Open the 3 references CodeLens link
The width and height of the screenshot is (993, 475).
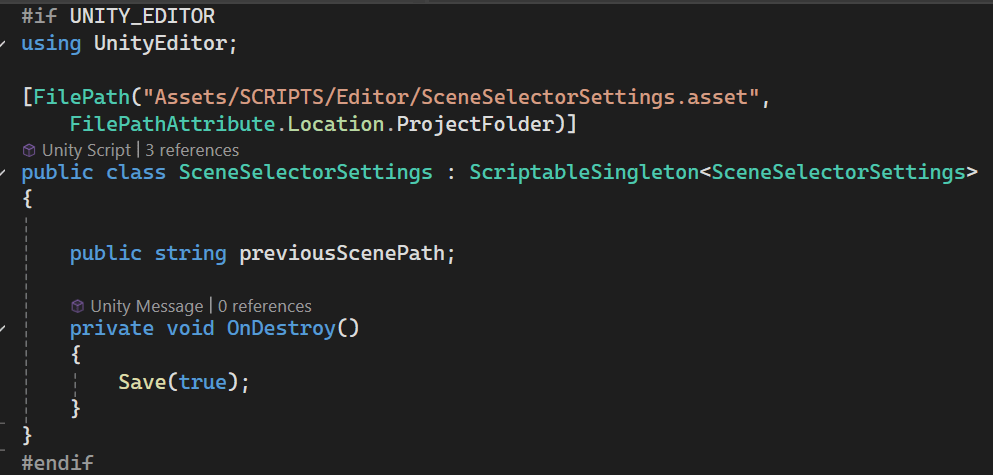[x=192, y=150]
